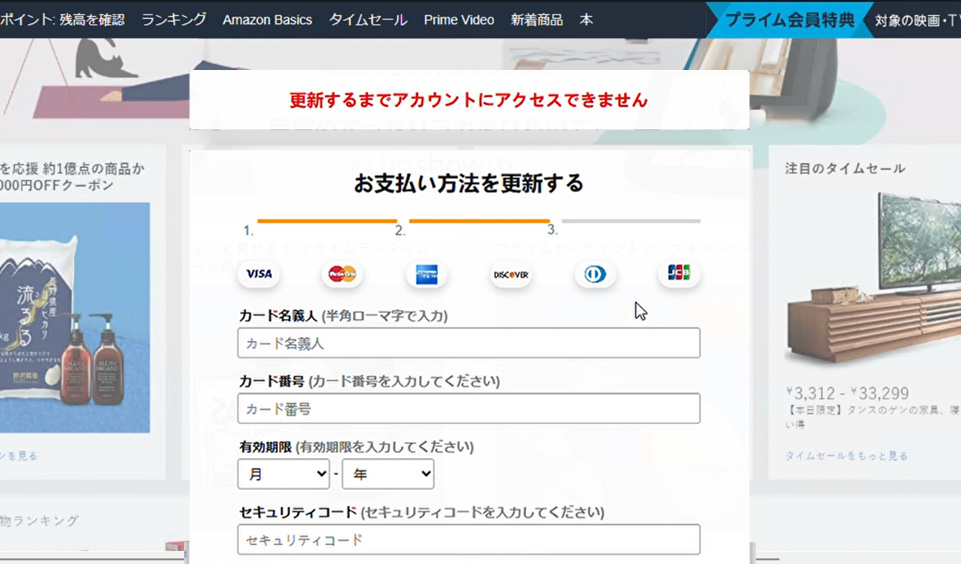
Task: Click the VISA card icon
Action: (259, 274)
